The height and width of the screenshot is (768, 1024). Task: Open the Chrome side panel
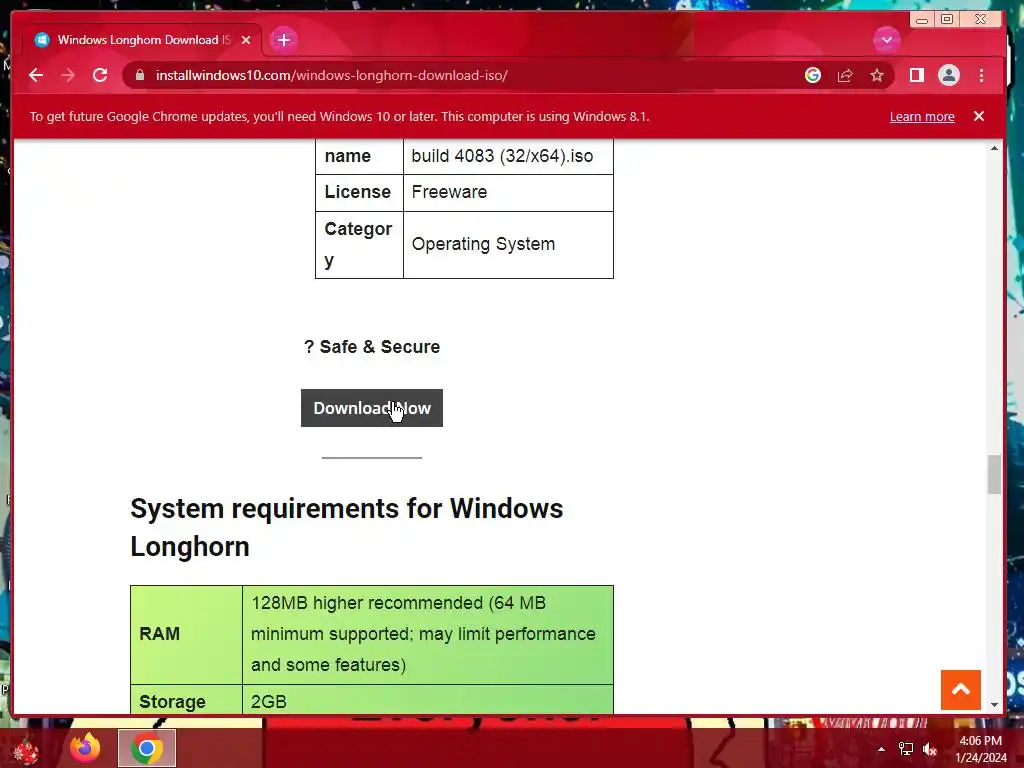click(x=917, y=76)
